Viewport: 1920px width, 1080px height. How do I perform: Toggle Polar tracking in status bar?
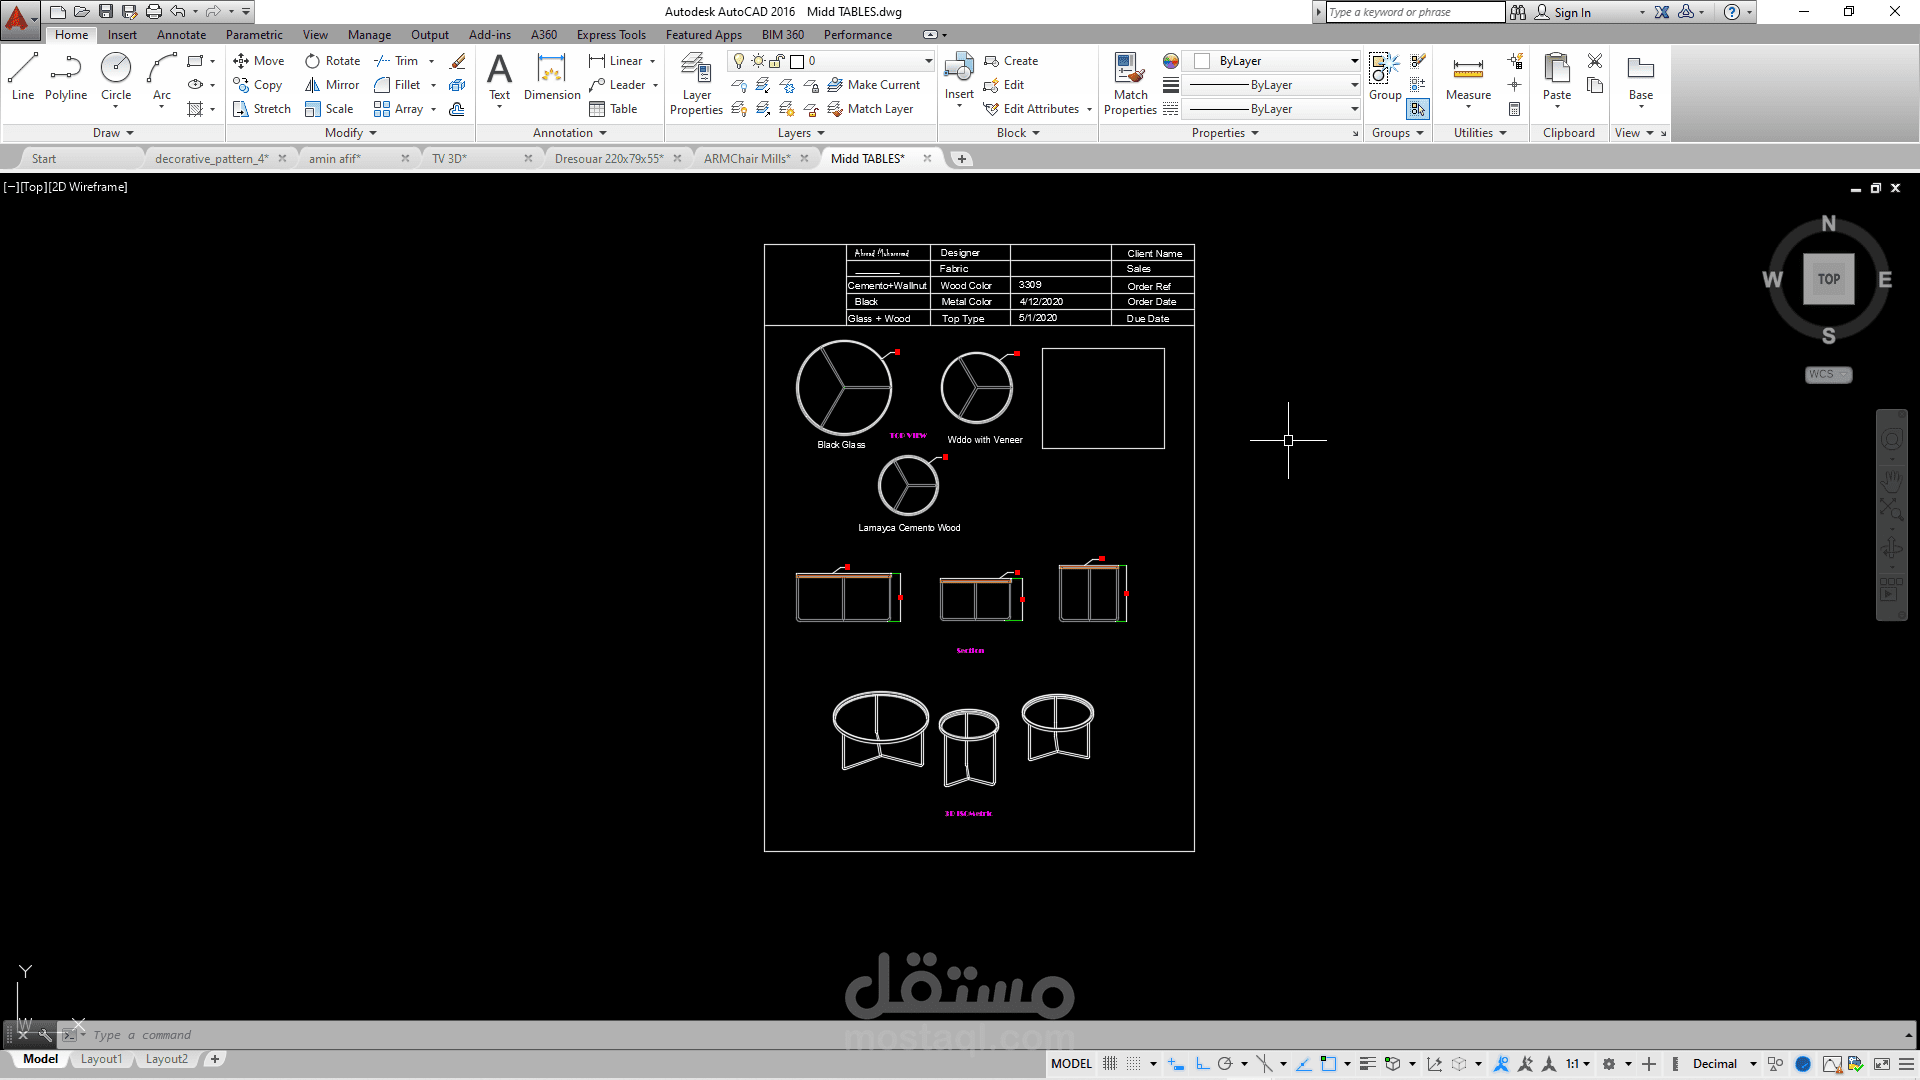click(1225, 1064)
